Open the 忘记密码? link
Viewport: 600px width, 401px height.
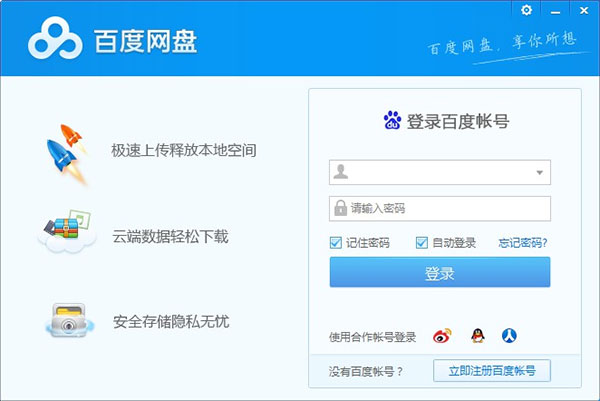(523, 243)
